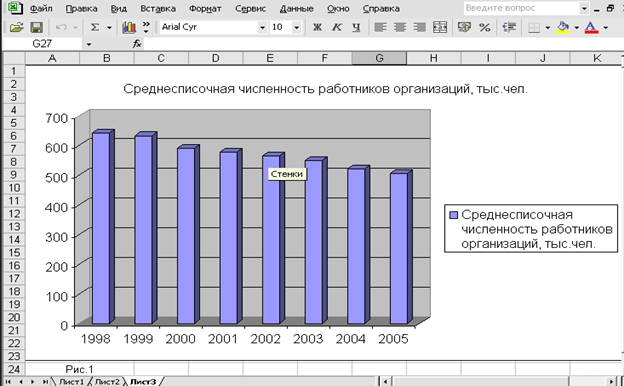Screen dimensions: 624x386
Task: Expand the Name Box dropdown arrow
Action: (89, 44)
